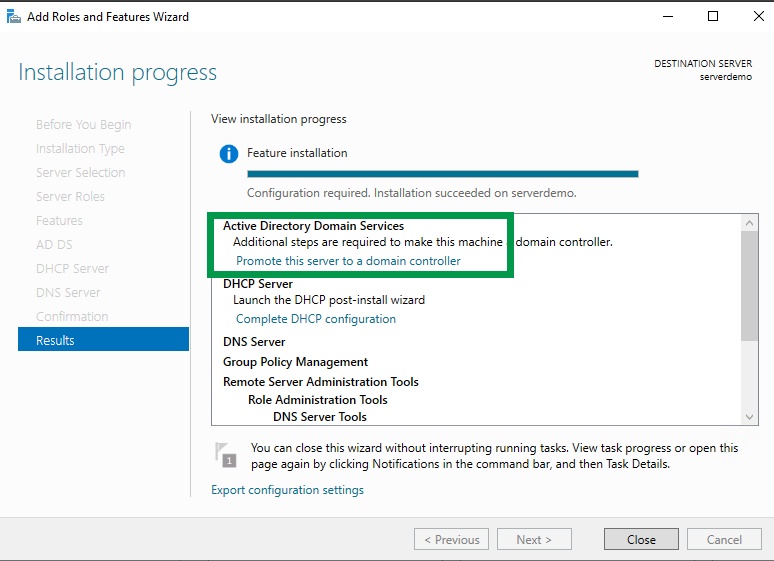The width and height of the screenshot is (774, 561).
Task: Select the Results step in sidebar
Action: (x=103, y=340)
